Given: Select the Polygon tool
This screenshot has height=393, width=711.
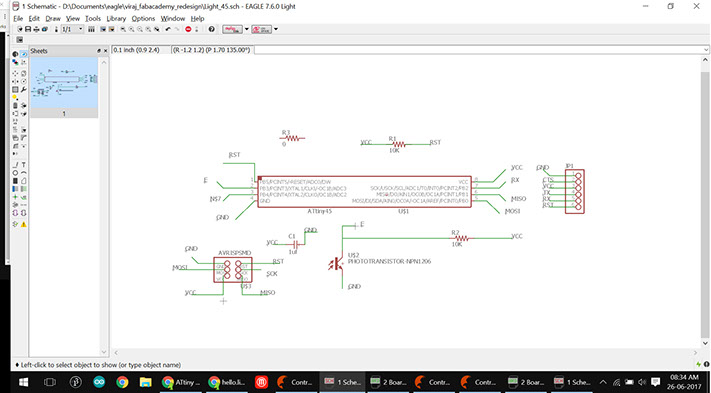Looking at the screenshot, I should [24, 181].
